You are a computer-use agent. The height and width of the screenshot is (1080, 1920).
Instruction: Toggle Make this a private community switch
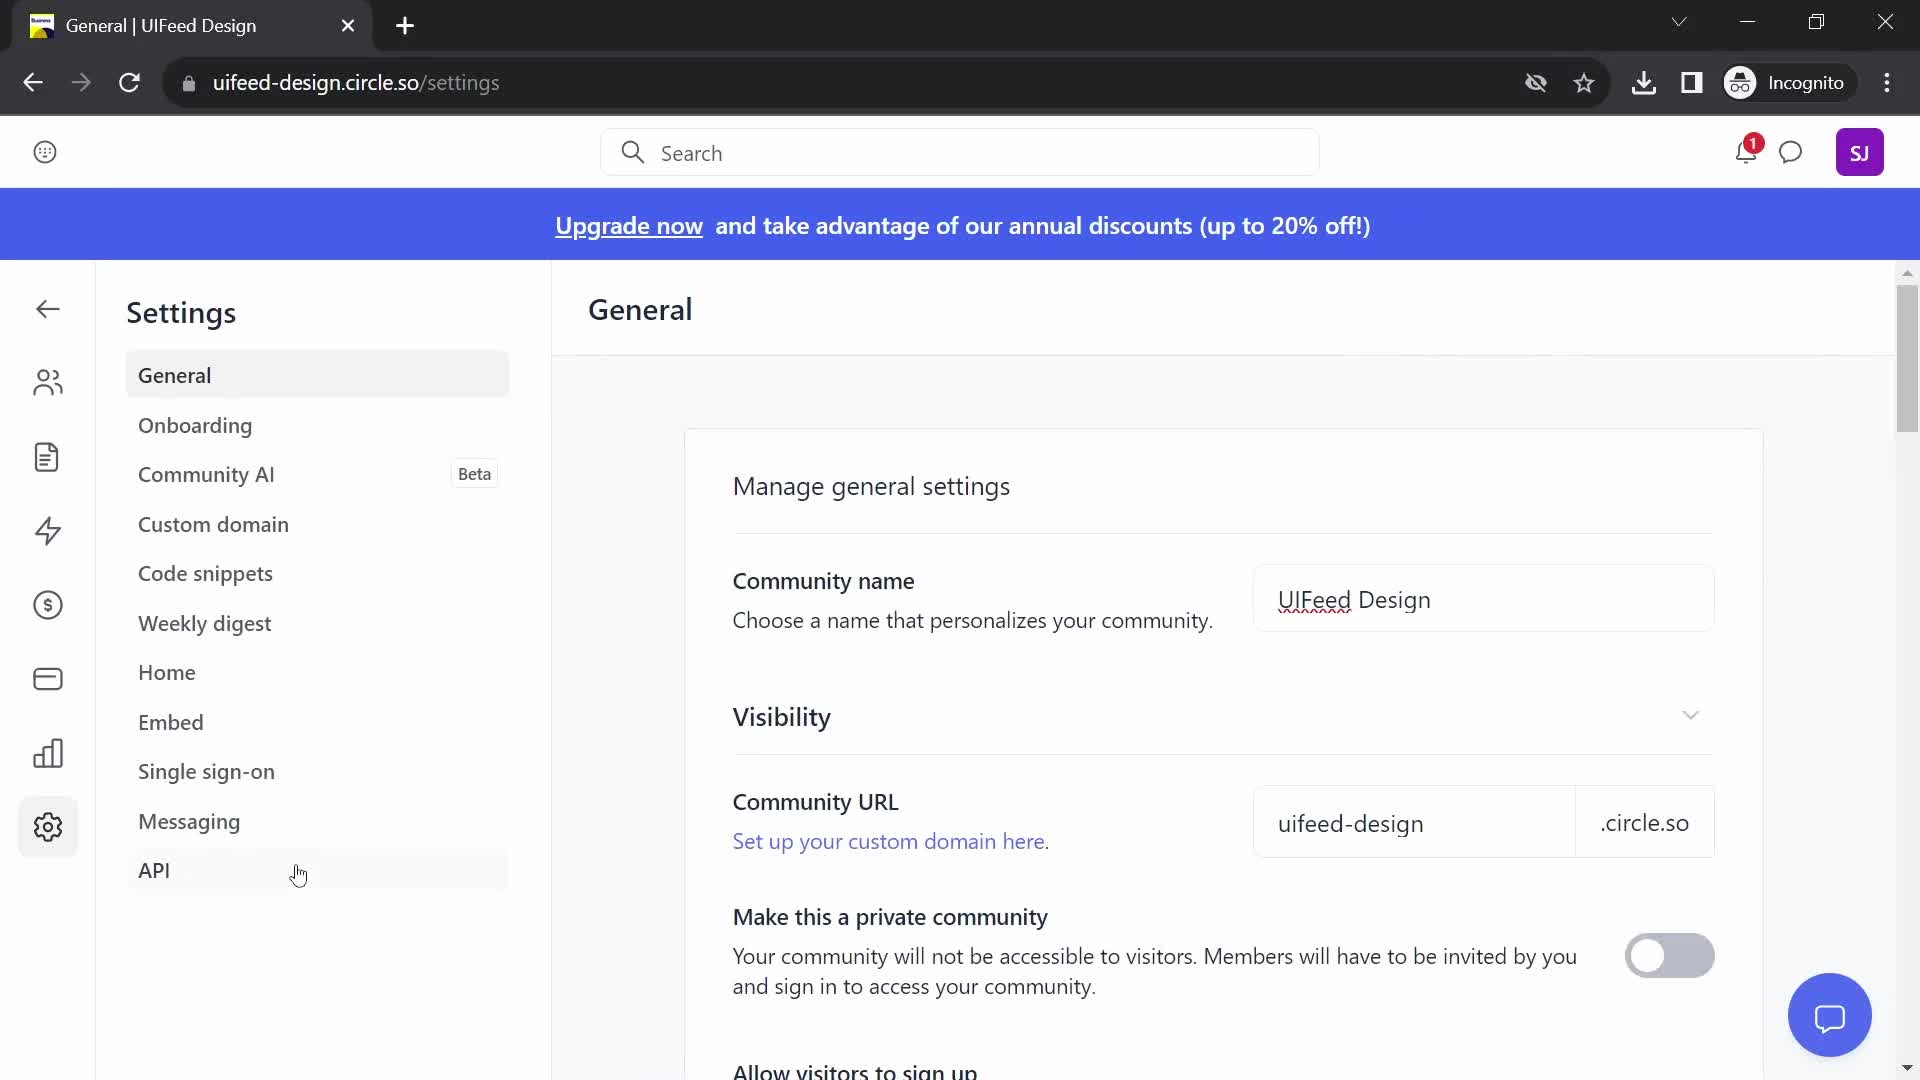(x=1667, y=956)
